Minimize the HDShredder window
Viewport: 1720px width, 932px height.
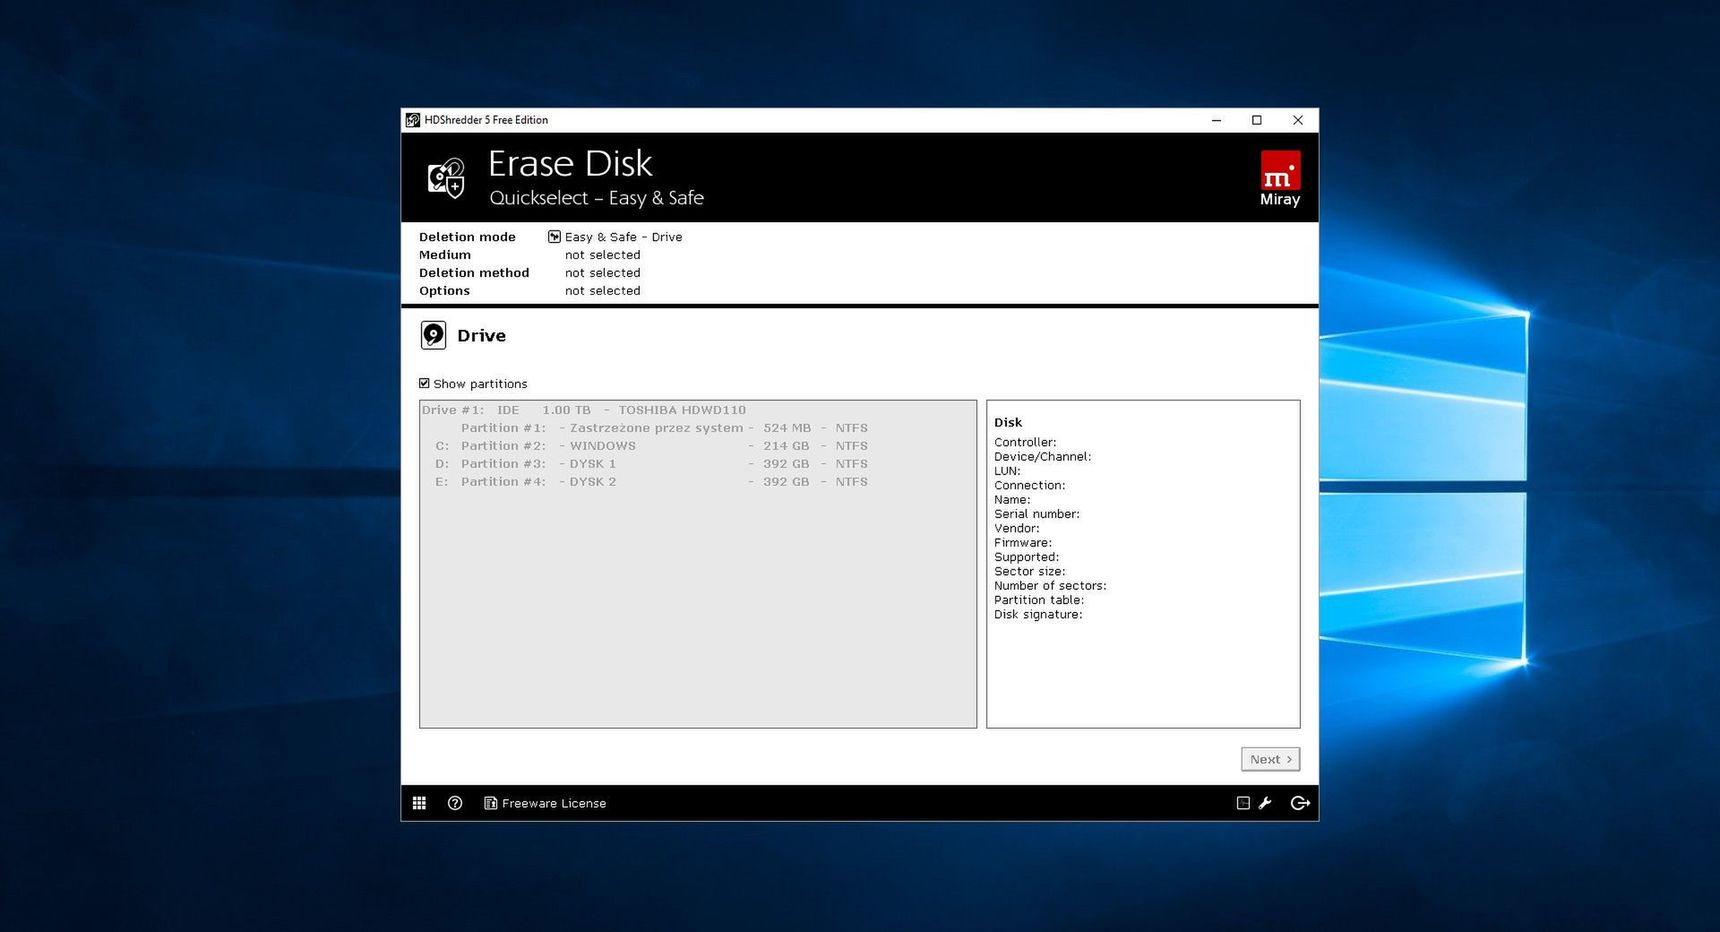coord(1216,120)
